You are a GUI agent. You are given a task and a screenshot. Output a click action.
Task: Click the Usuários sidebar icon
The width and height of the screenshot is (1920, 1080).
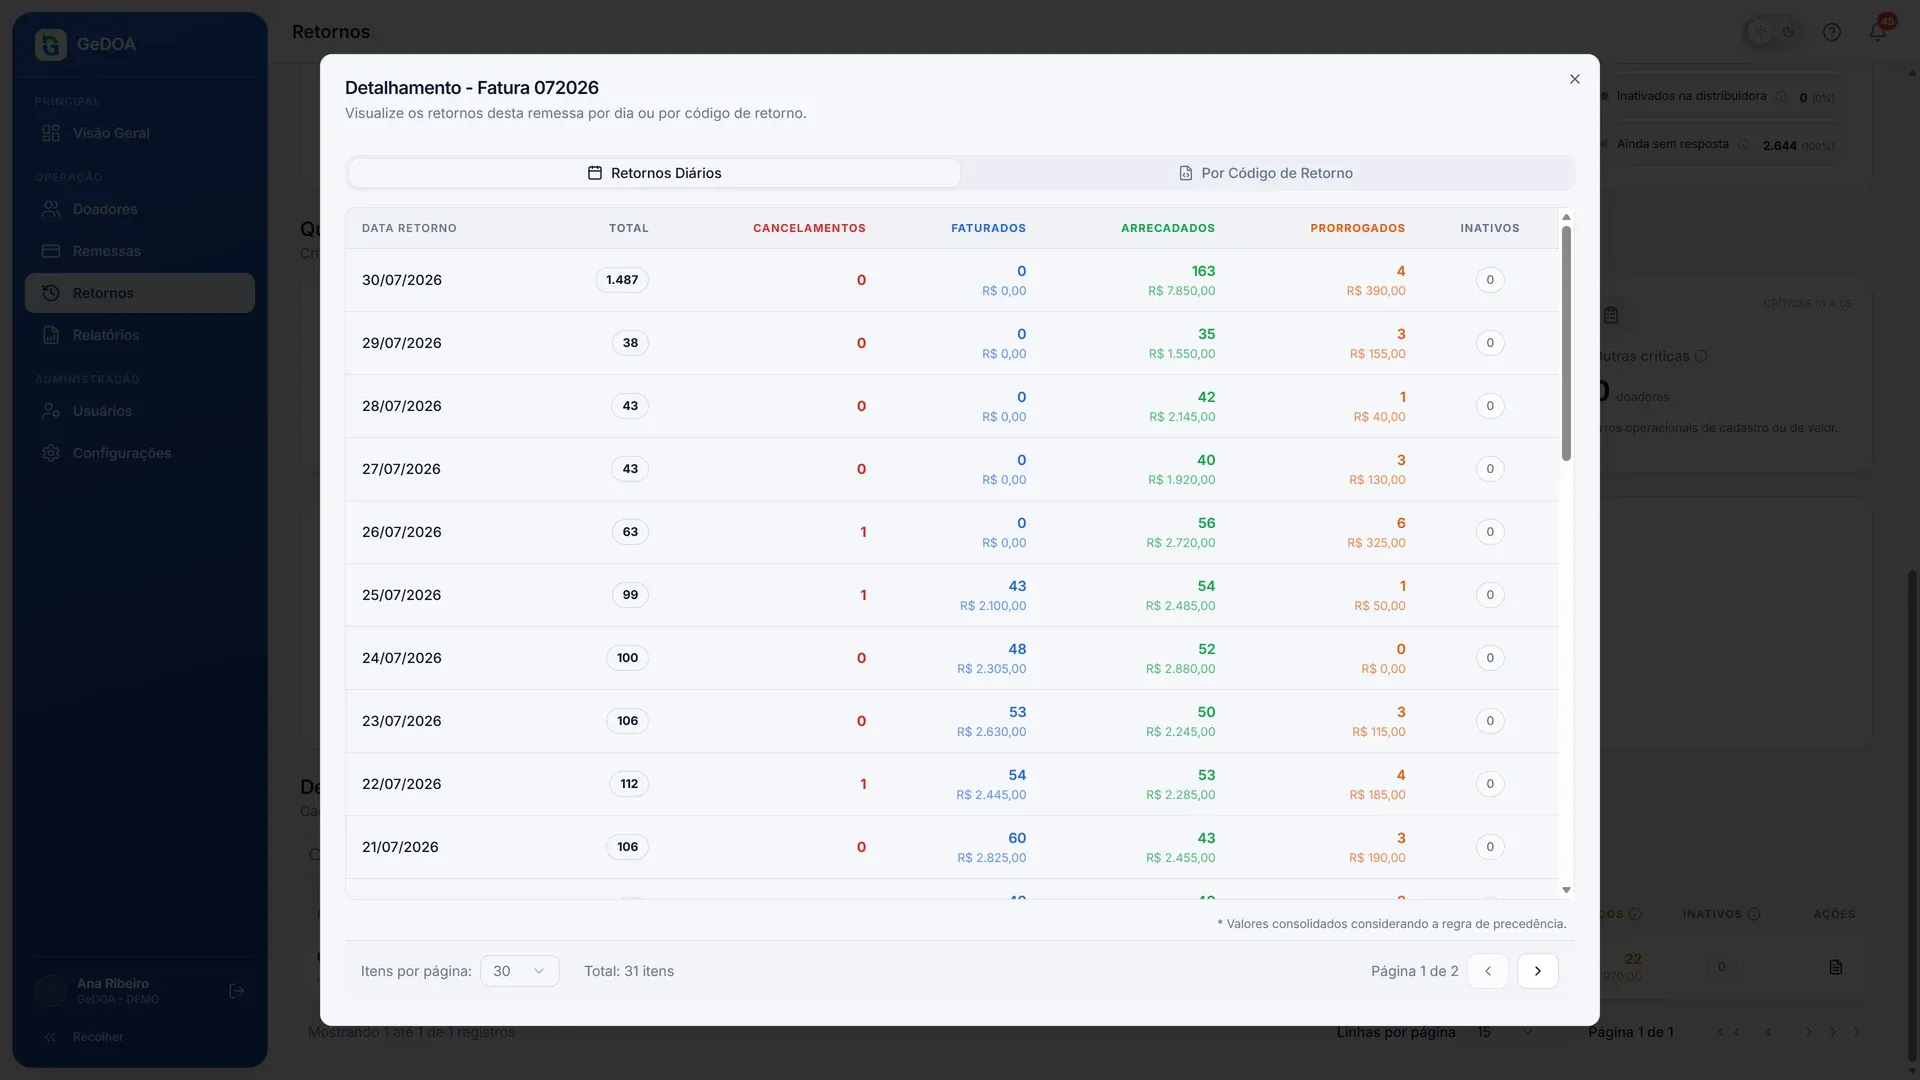(51, 411)
